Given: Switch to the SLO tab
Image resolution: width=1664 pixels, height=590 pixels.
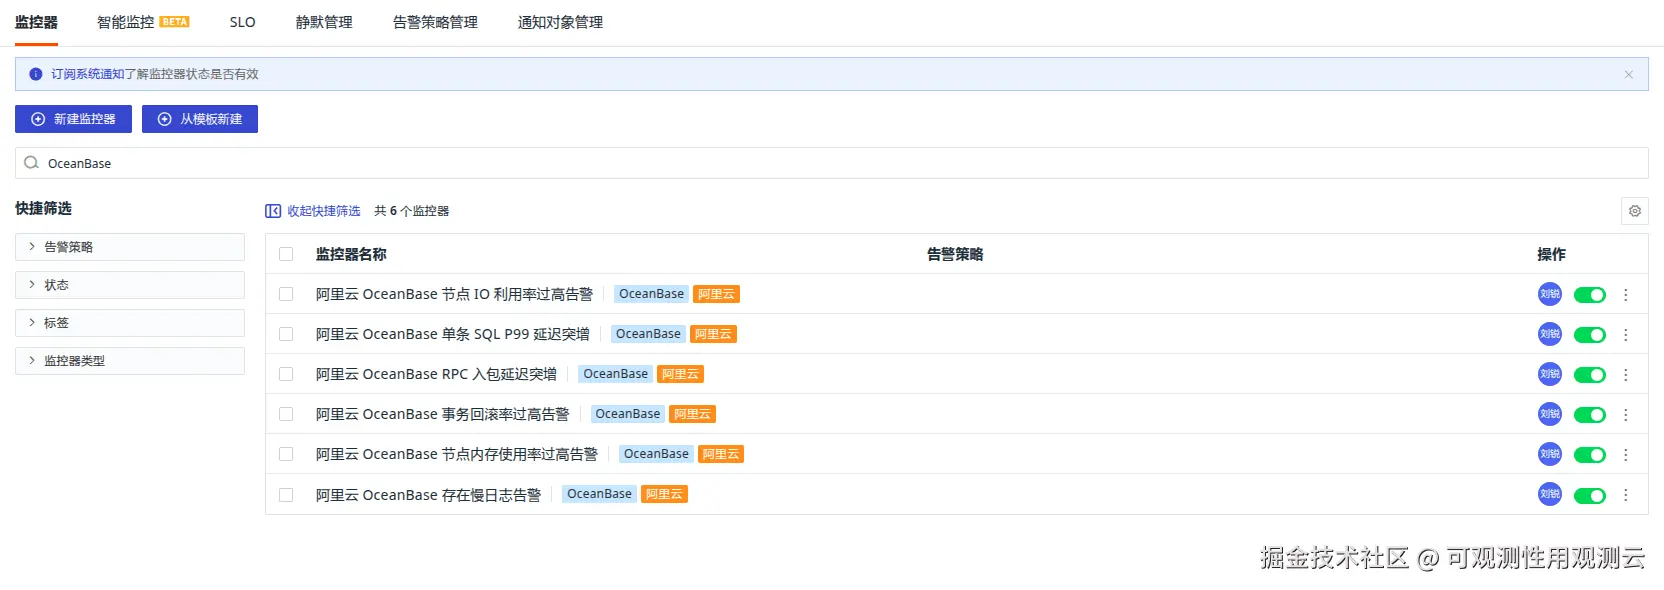Looking at the screenshot, I should click(x=242, y=22).
